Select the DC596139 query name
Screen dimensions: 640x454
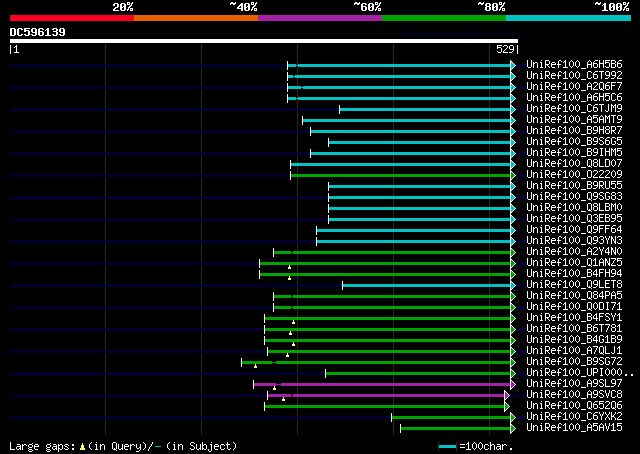pyautogui.click(x=38, y=32)
